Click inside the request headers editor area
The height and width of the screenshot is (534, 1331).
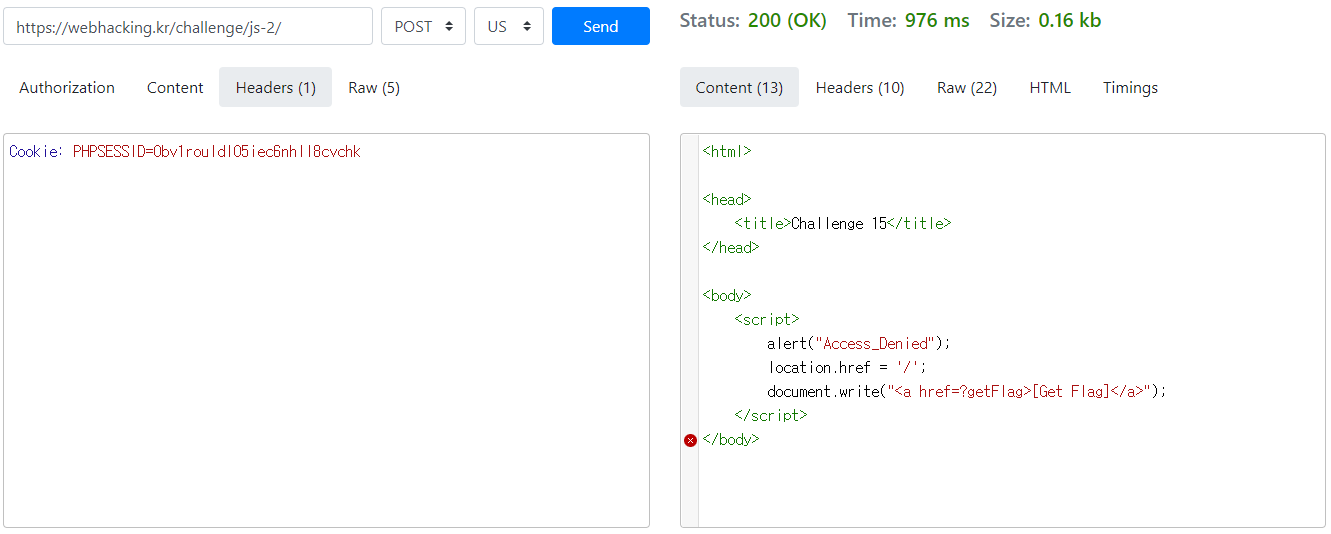326,330
